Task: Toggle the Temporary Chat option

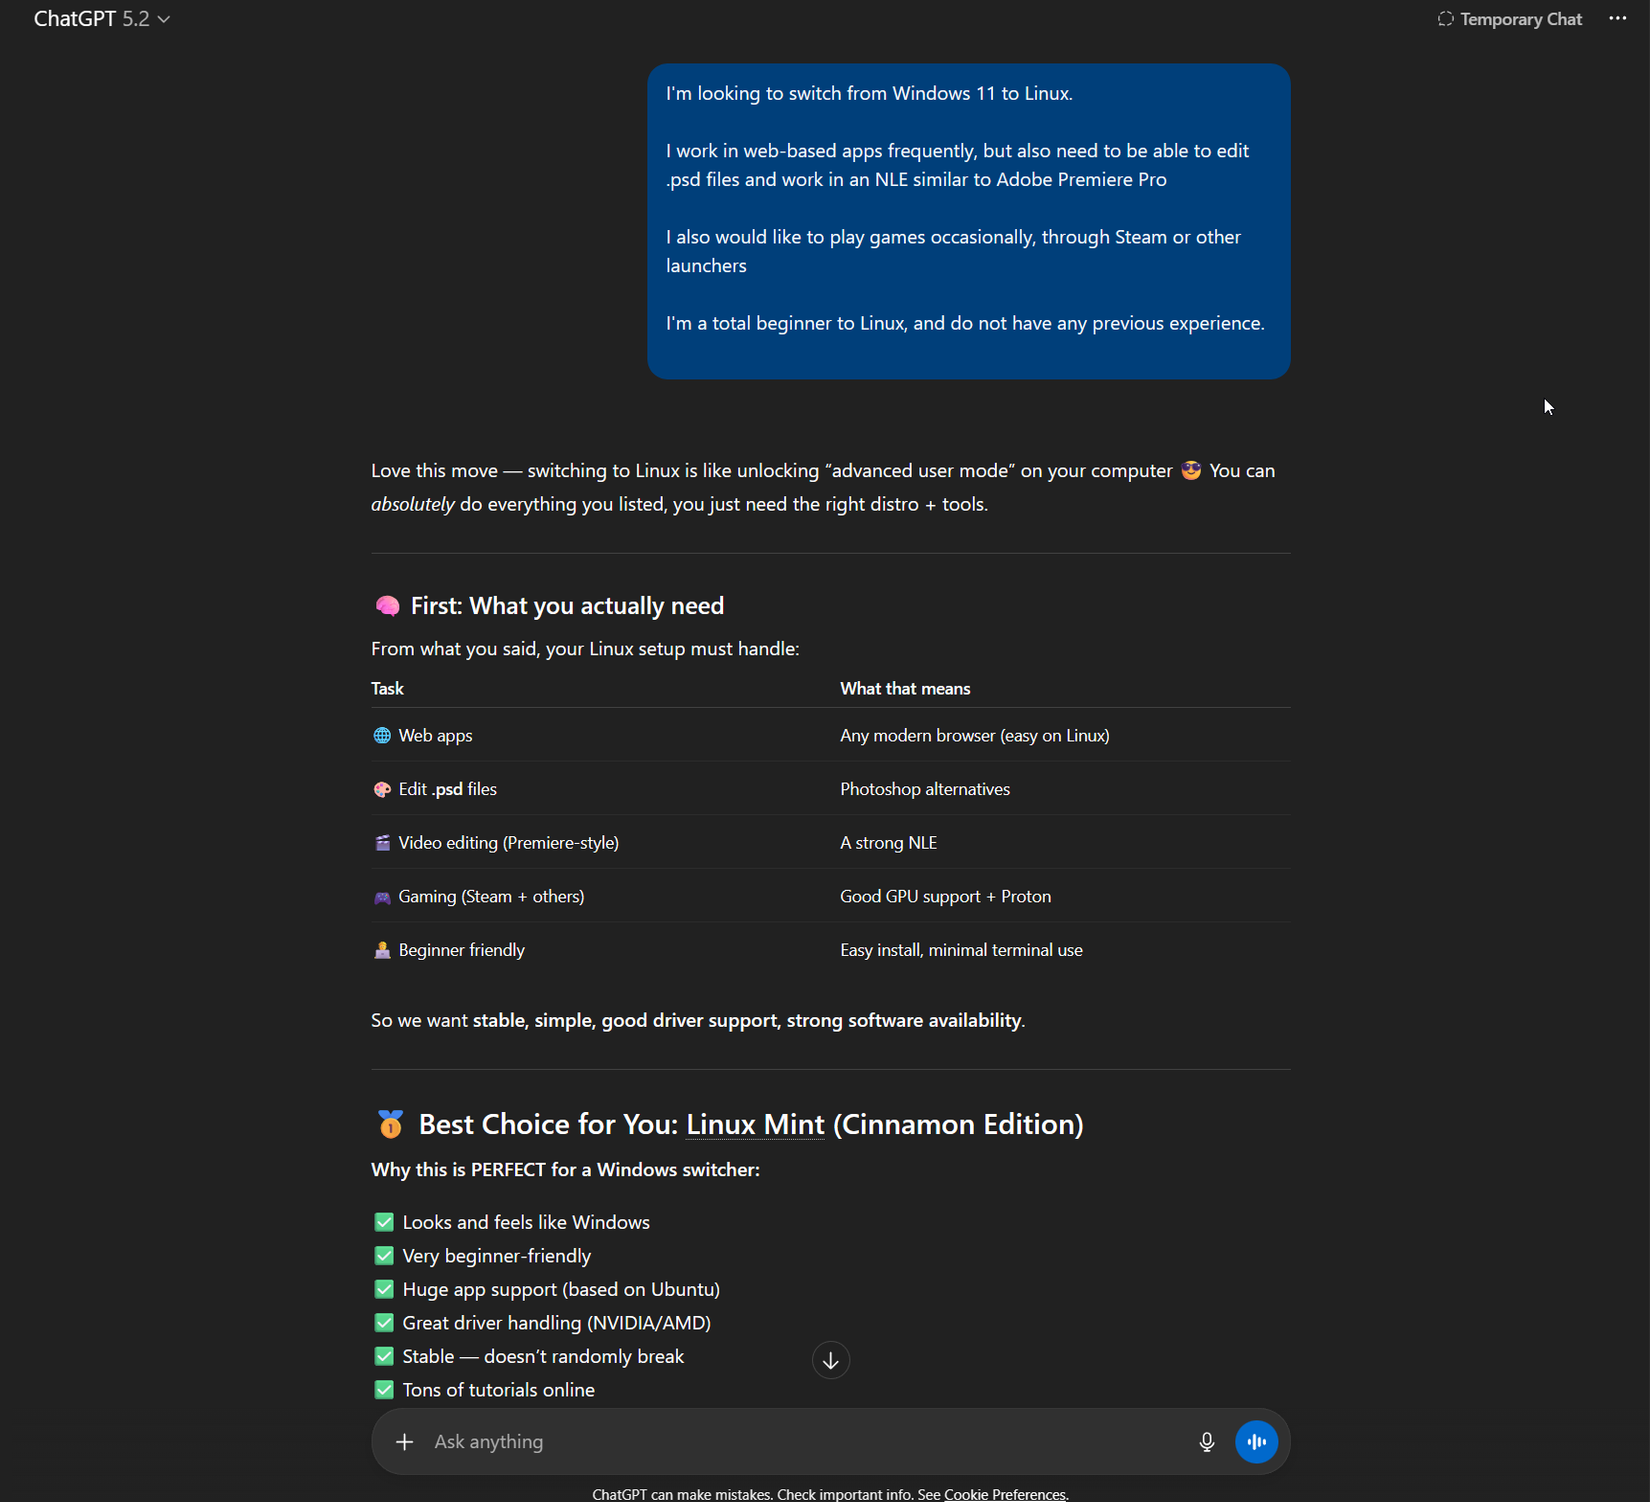Action: pos(1510,19)
